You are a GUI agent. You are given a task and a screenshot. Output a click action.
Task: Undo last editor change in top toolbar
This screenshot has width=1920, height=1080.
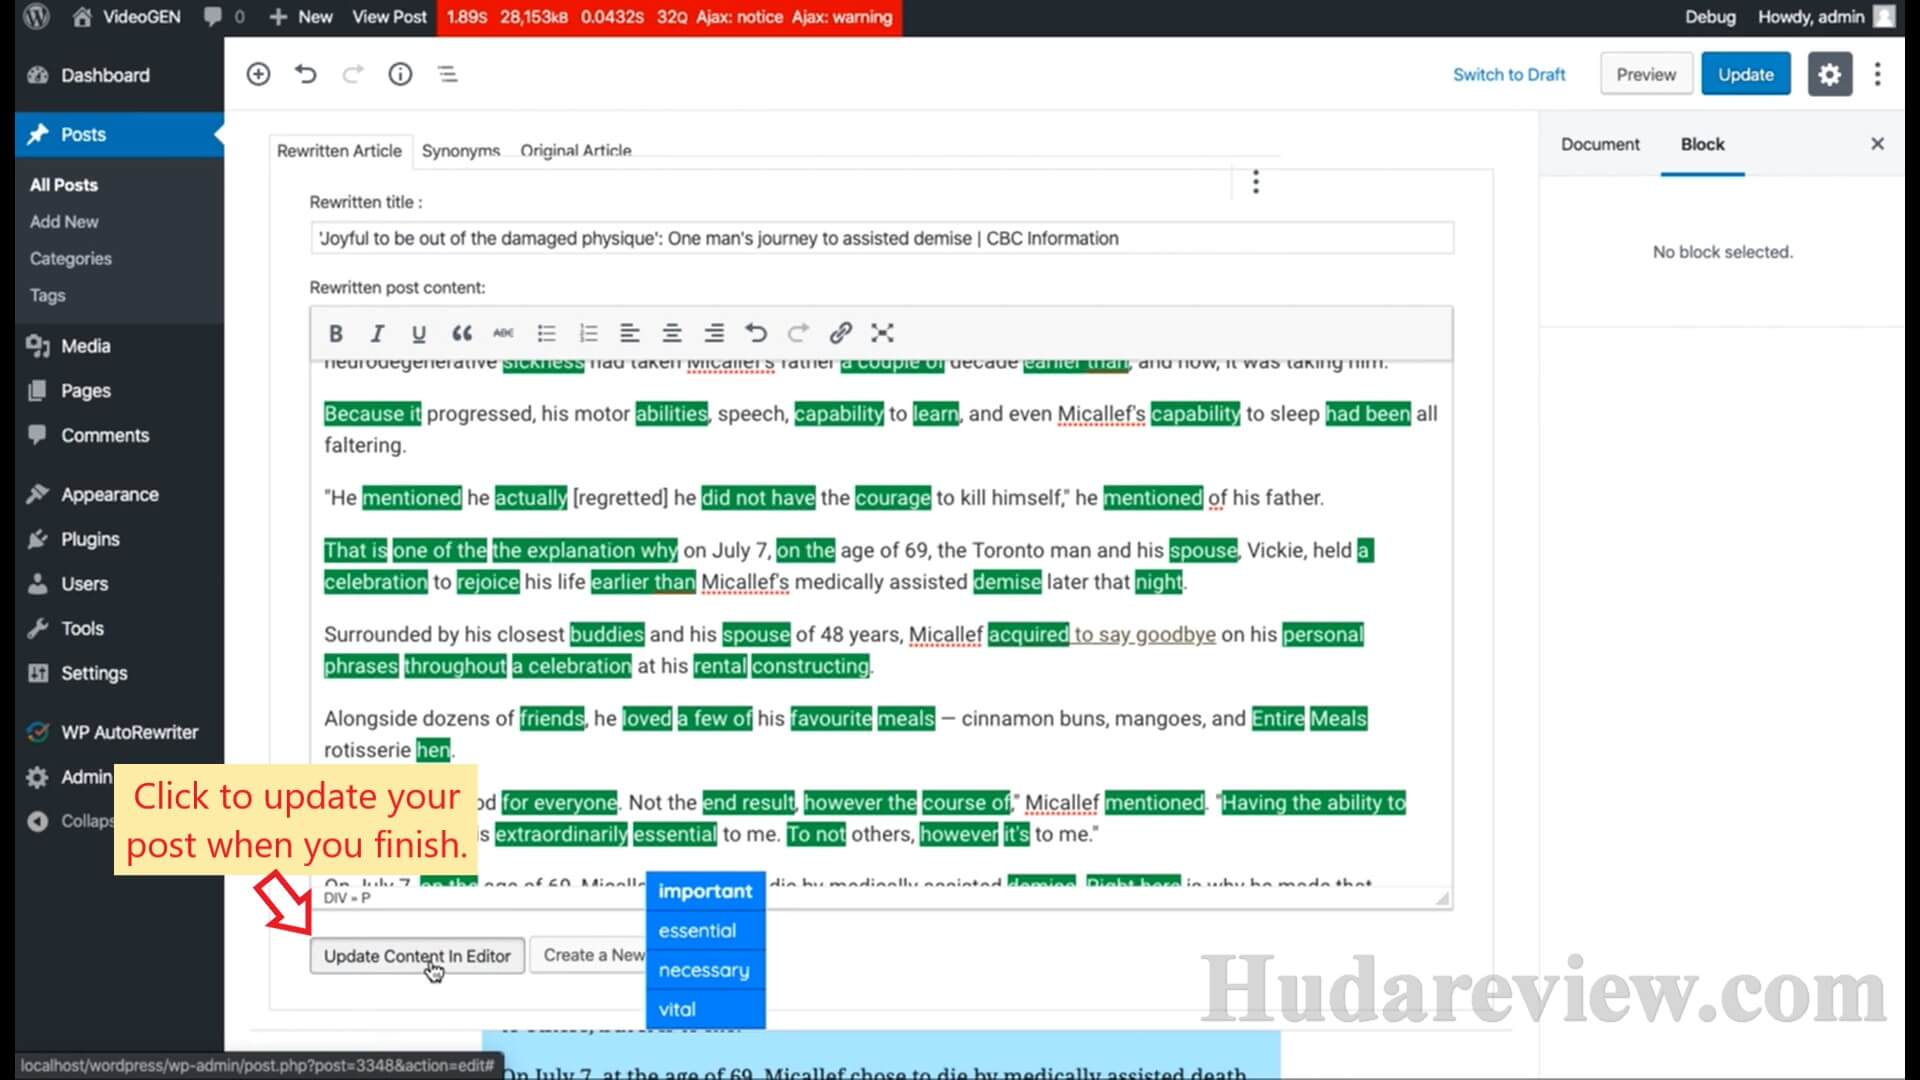coord(306,74)
